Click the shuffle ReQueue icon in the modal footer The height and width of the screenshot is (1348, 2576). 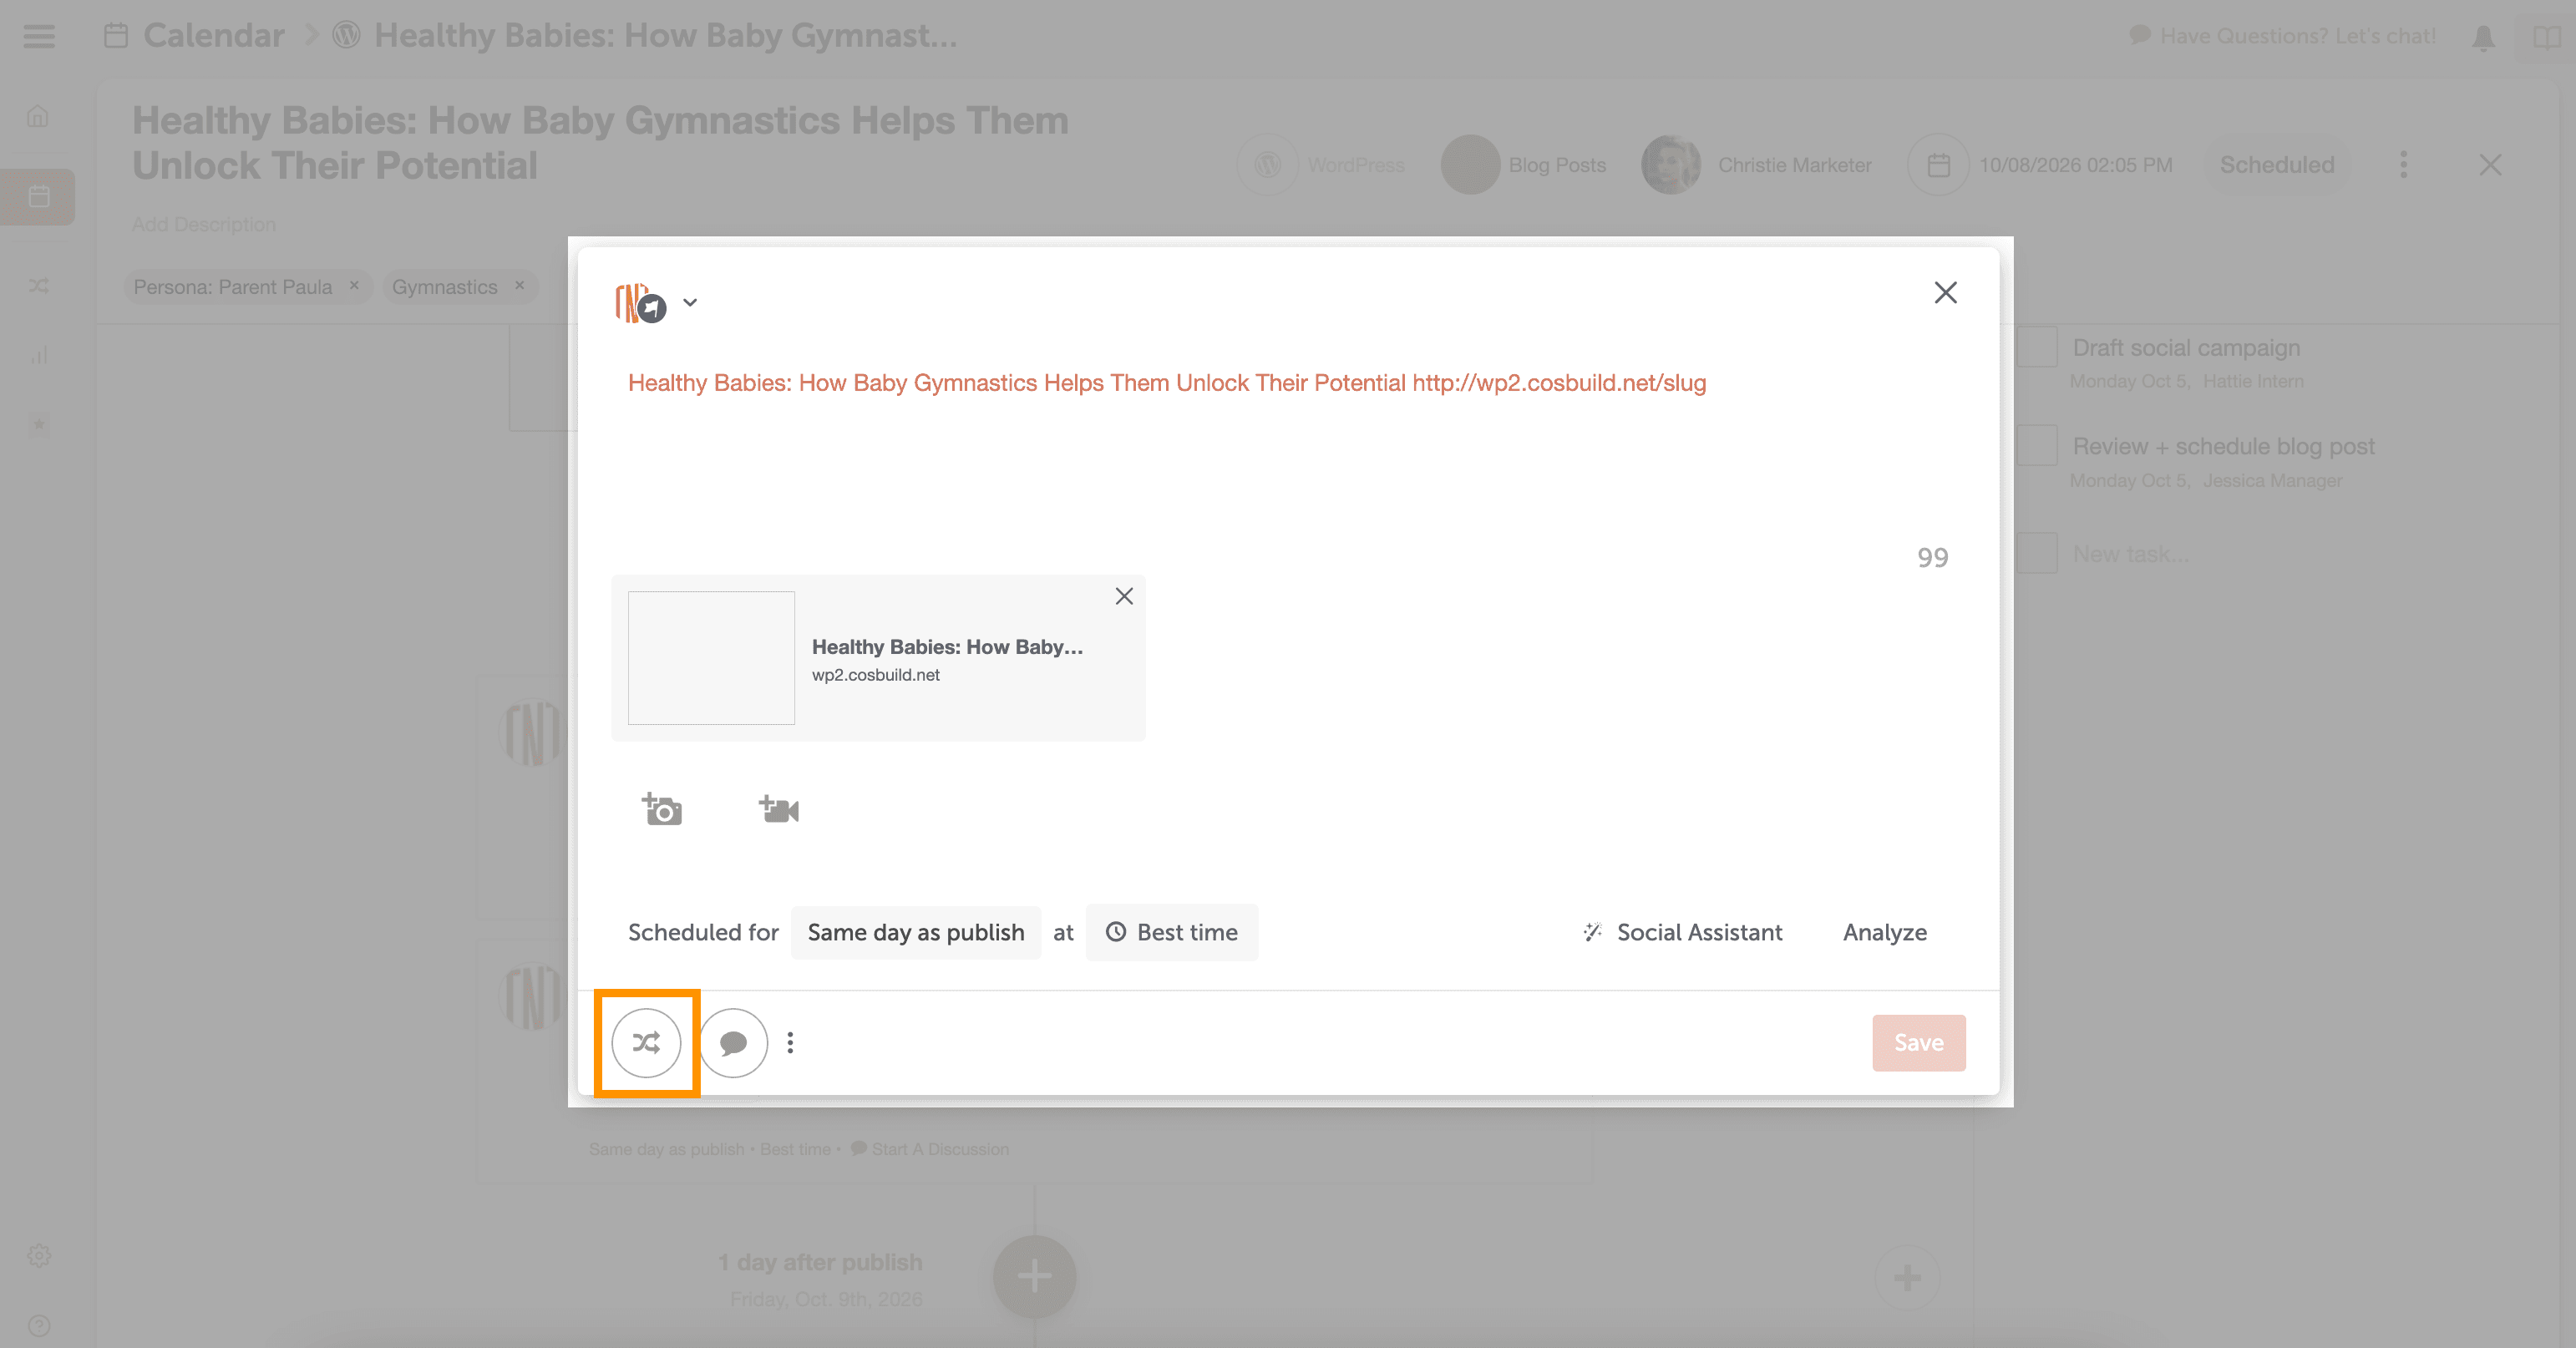(x=646, y=1043)
